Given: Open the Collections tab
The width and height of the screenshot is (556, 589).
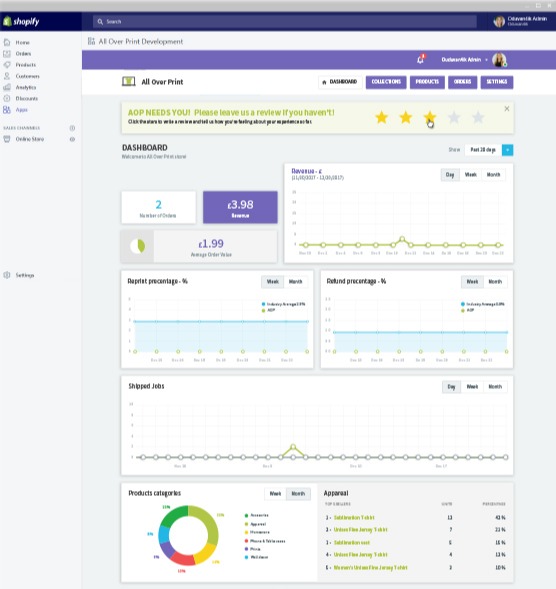Looking at the screenshot, I should click(x=386, y=82).
